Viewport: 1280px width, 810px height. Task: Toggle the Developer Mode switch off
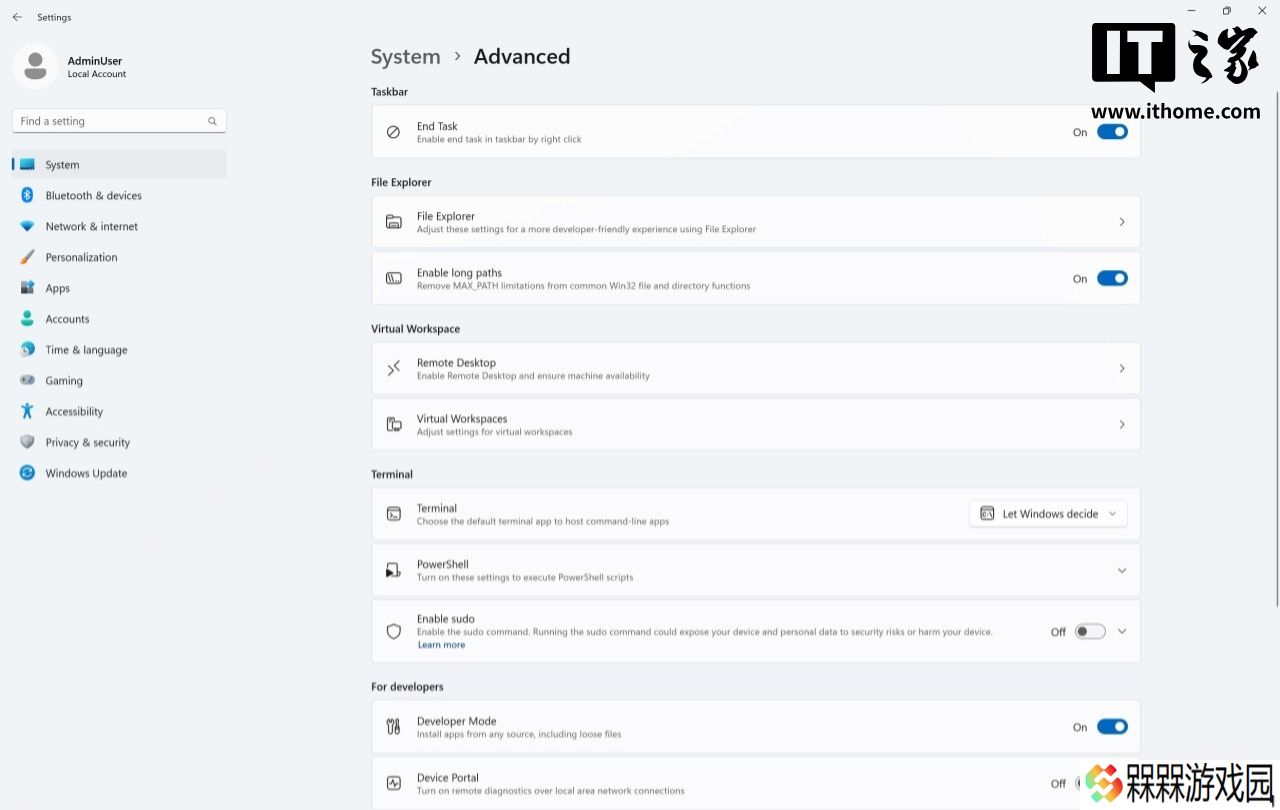[1112, 727]
